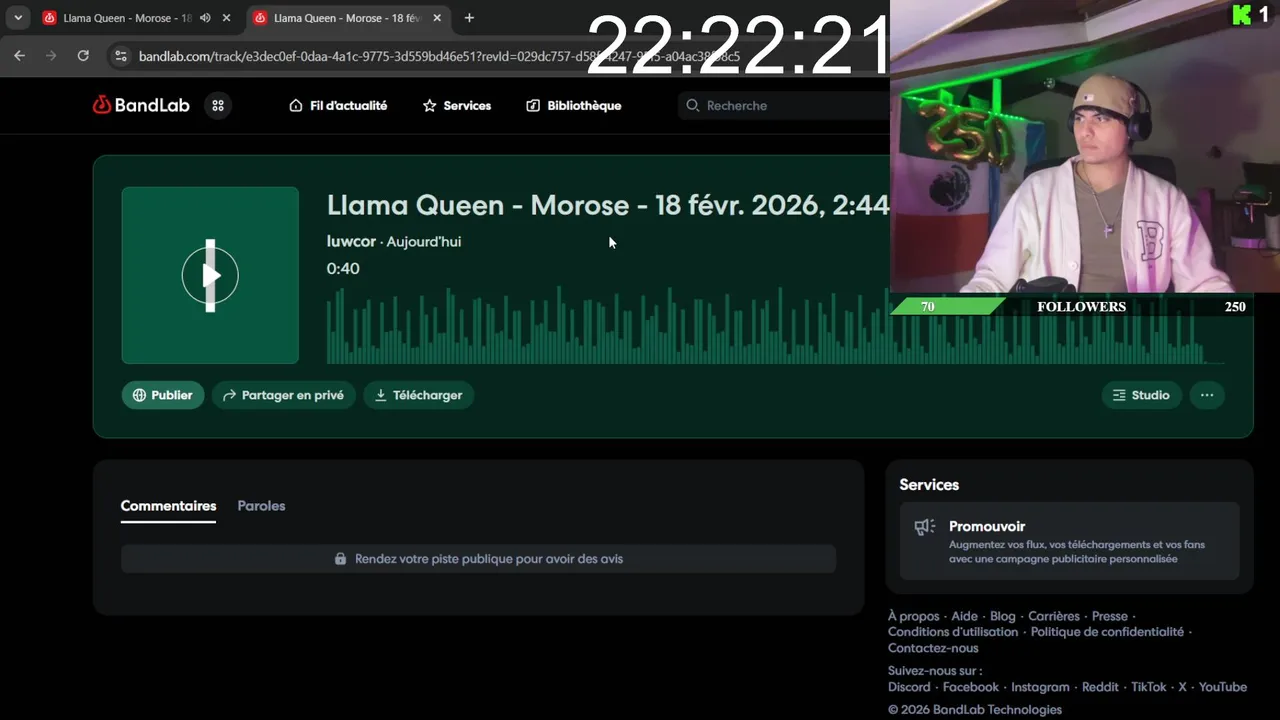Reload the browser page

(x=83, y=56)
